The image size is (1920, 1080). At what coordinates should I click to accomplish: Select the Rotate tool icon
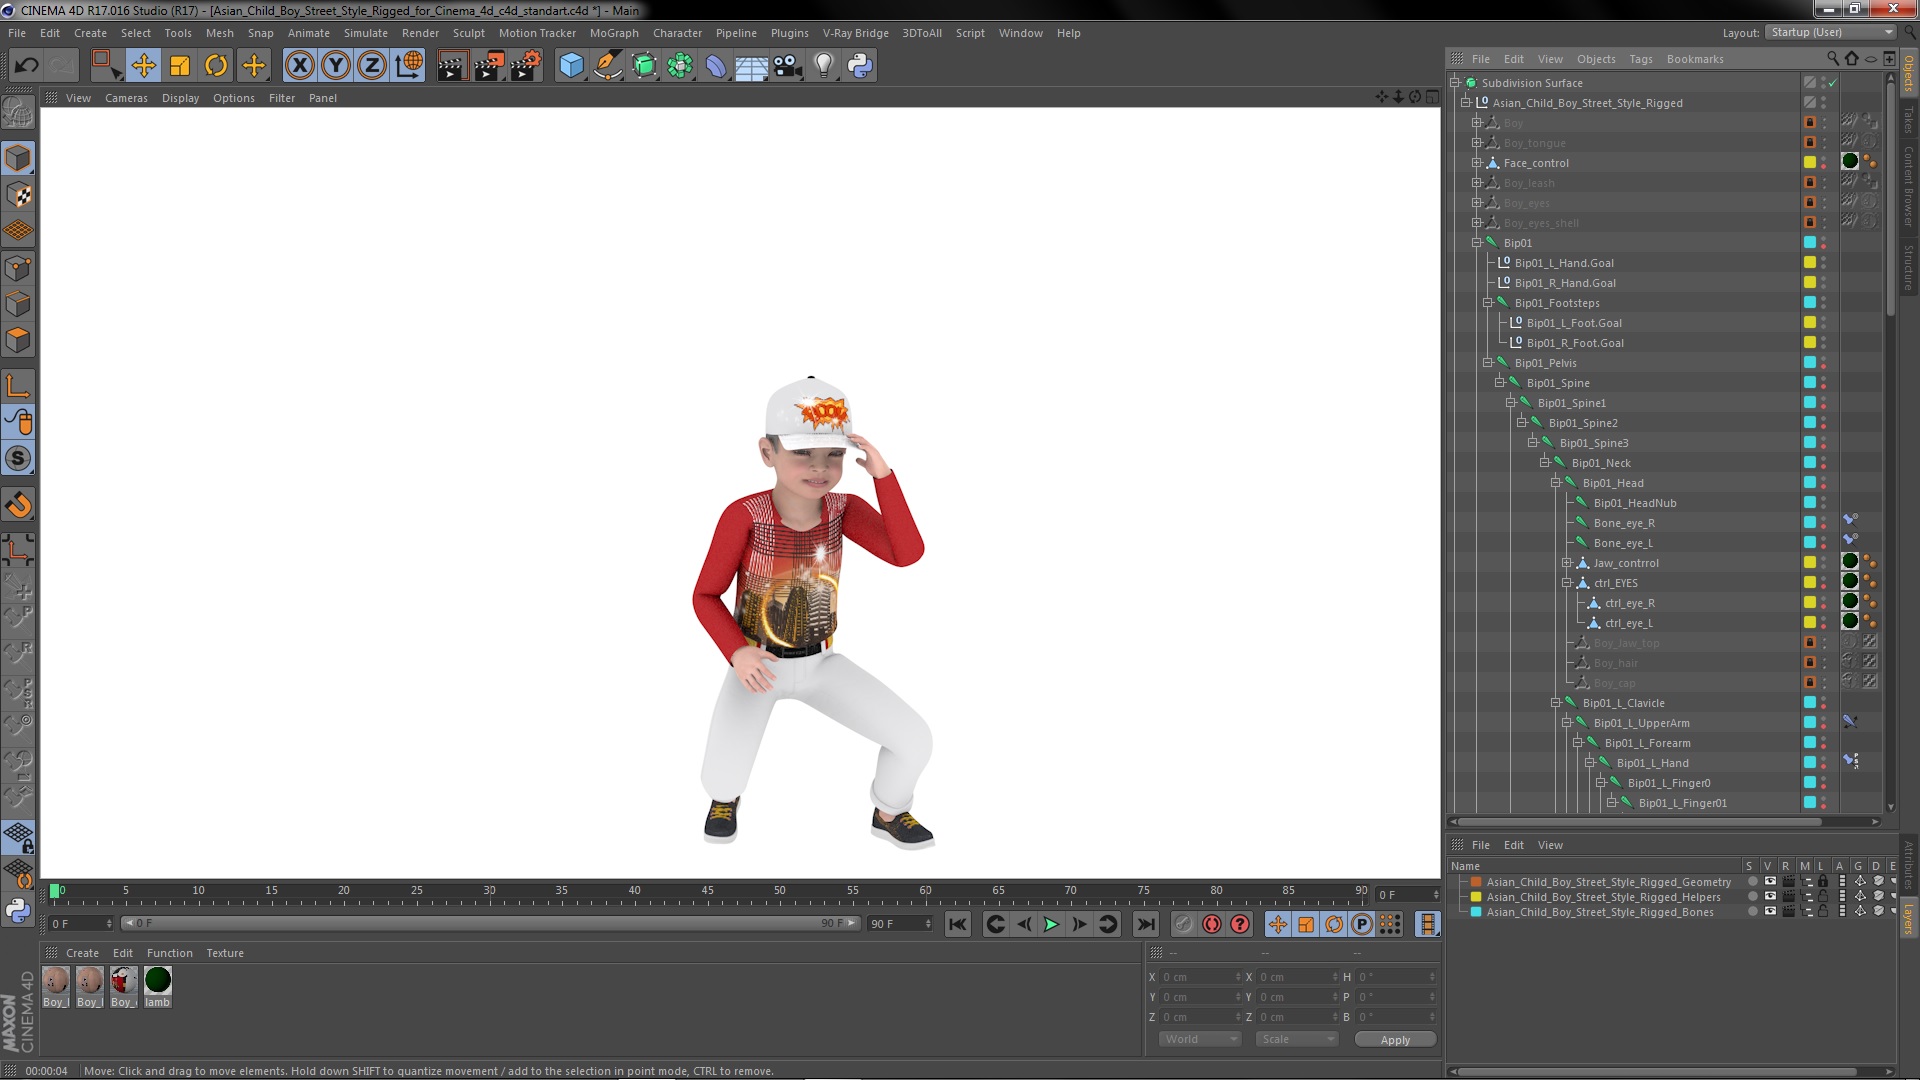point(216,66)
